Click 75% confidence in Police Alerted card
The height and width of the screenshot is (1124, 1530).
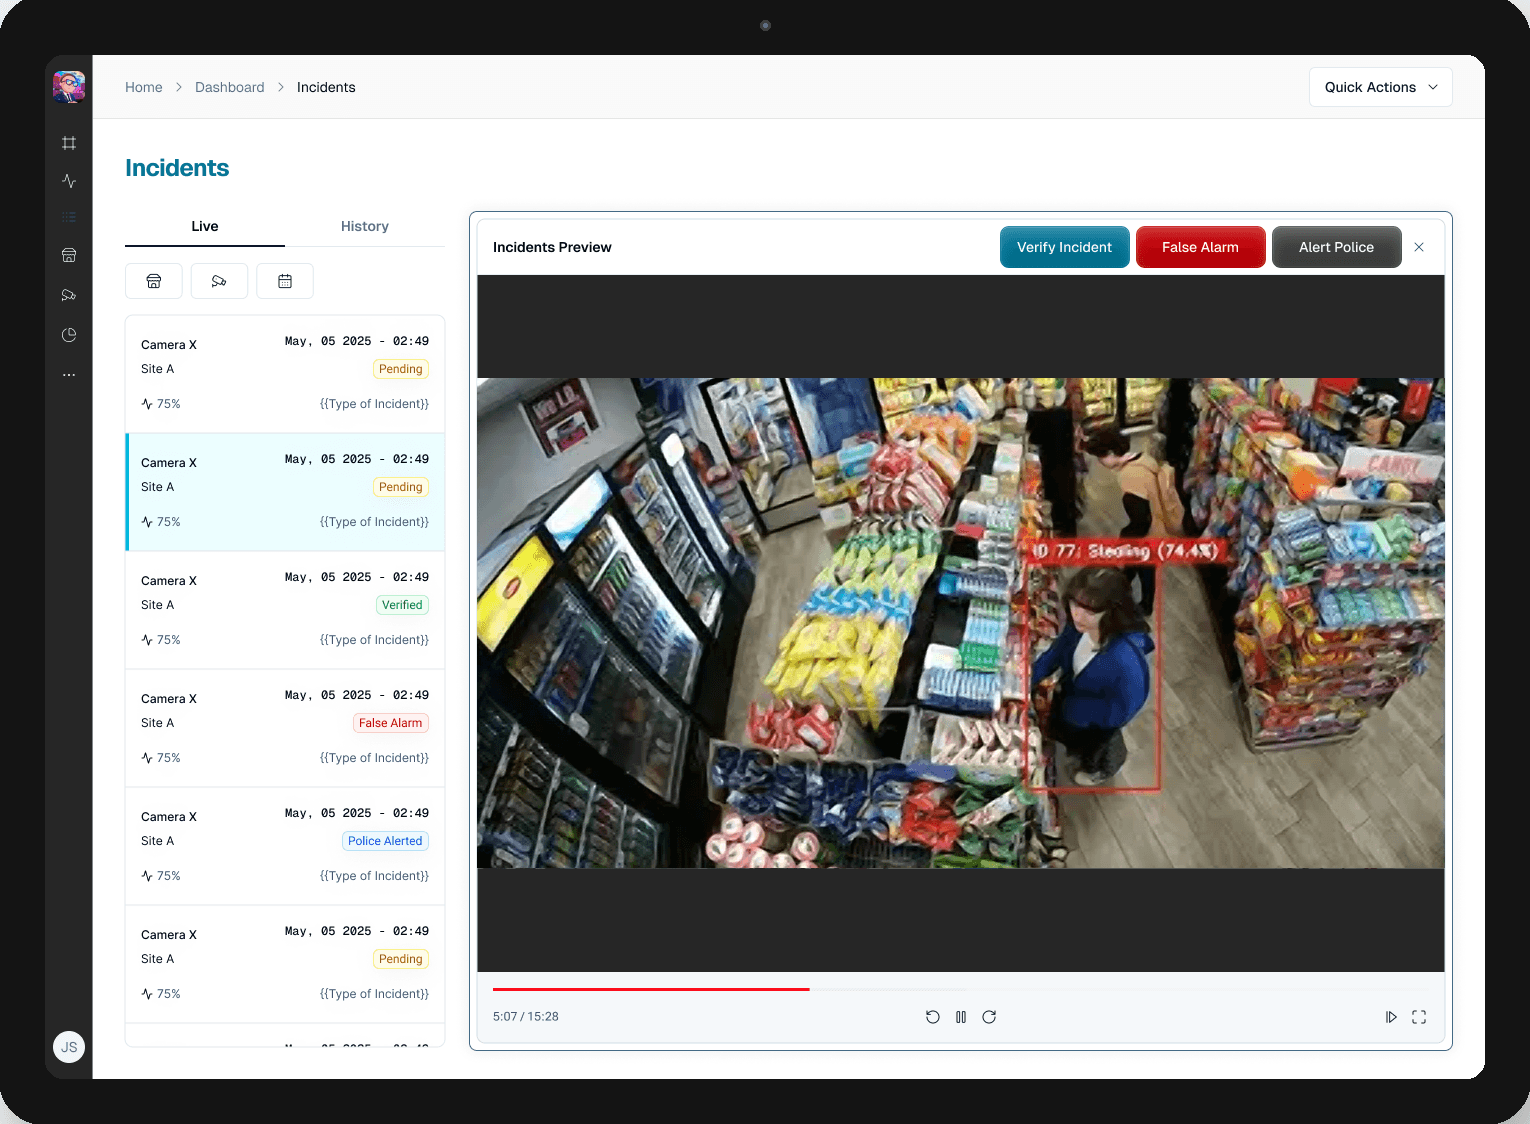pyautogui.click(x=161, y=876)
